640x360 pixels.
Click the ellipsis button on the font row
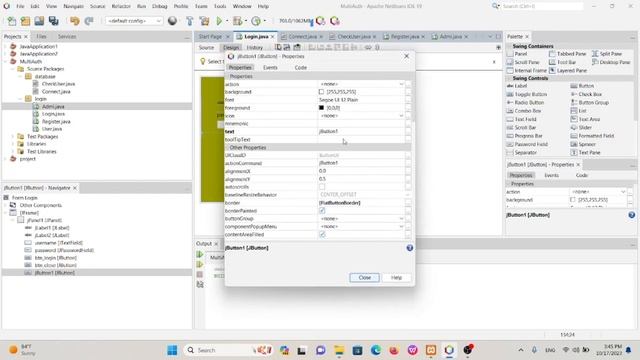[408, 100]
